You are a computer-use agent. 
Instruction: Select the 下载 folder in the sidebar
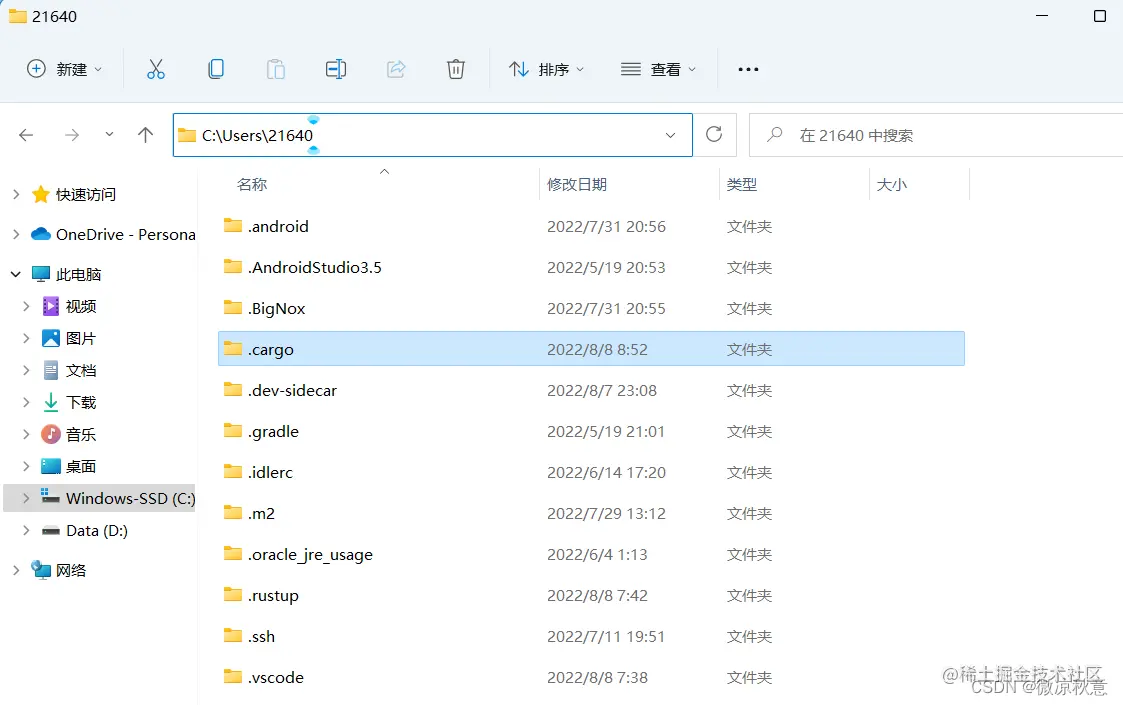point(79,402)
